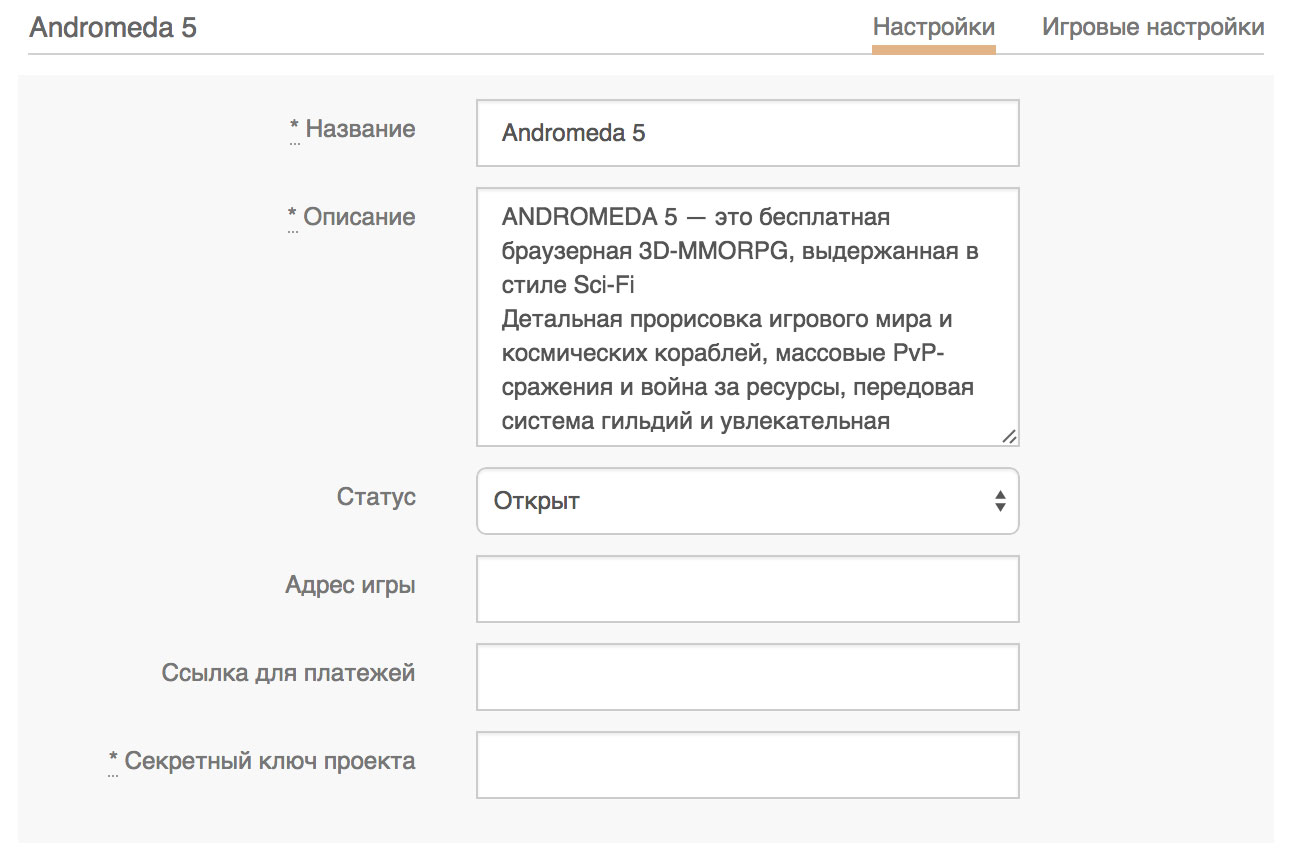Click the Ссылка для платежей label
The width and height of the screenshot is (1294, 851).
pos(288,673)
